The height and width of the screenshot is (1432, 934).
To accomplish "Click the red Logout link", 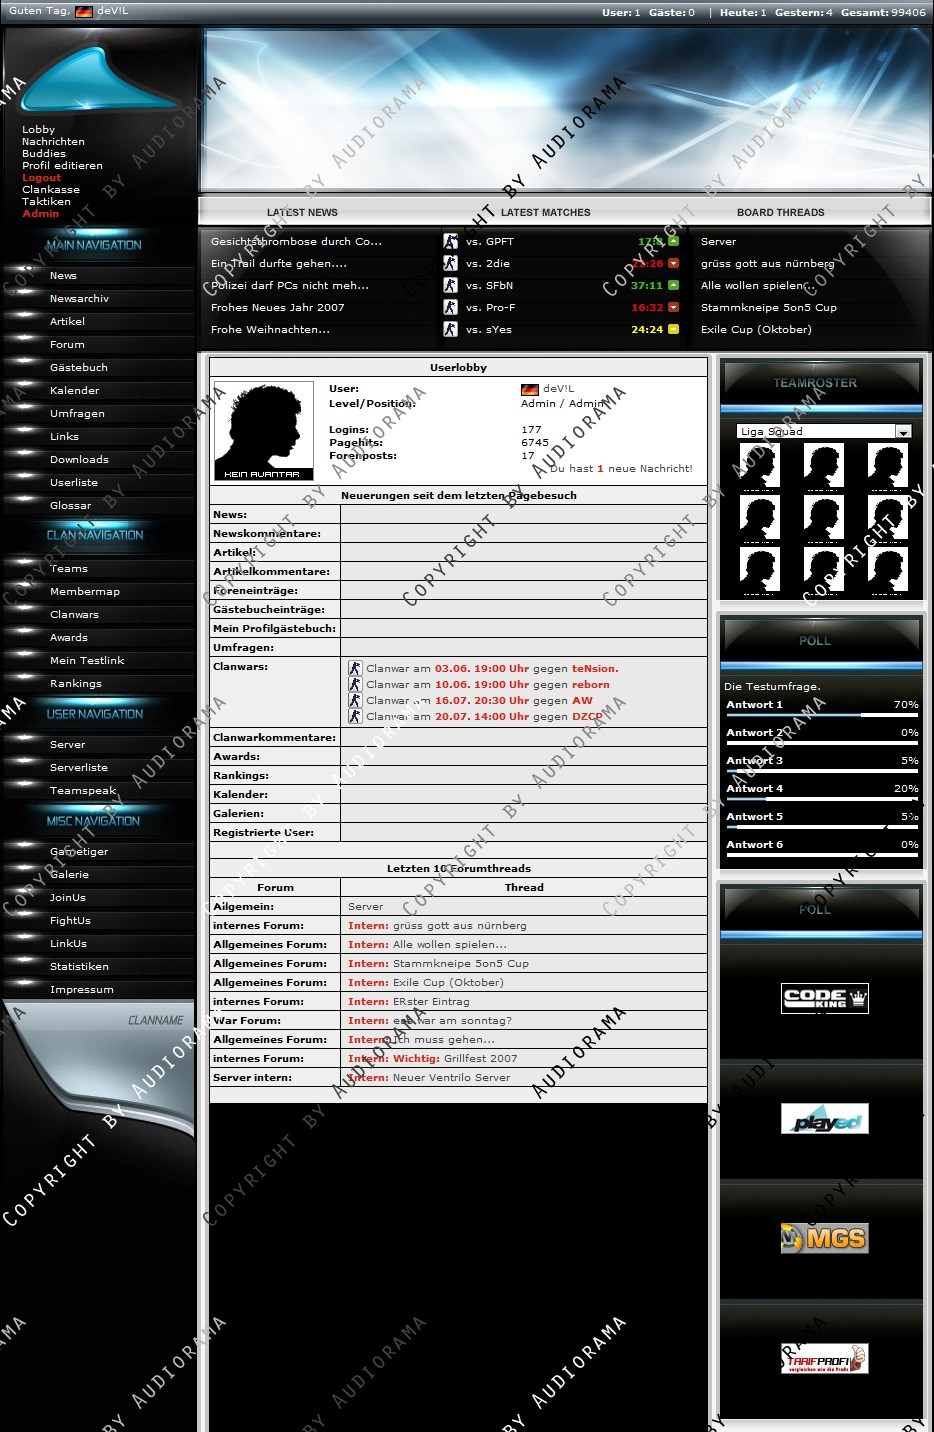I will [x=42, y=178].
